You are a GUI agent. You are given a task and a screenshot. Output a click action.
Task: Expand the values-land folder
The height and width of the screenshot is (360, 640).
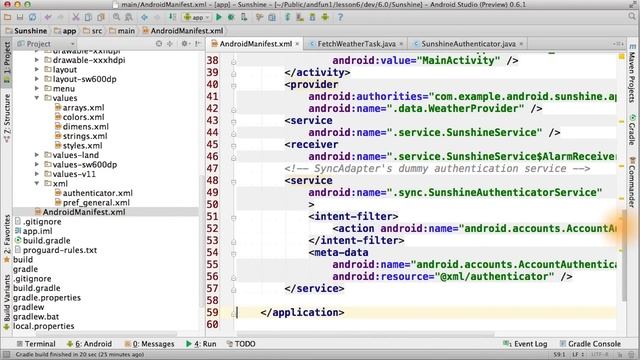[37, 155]
